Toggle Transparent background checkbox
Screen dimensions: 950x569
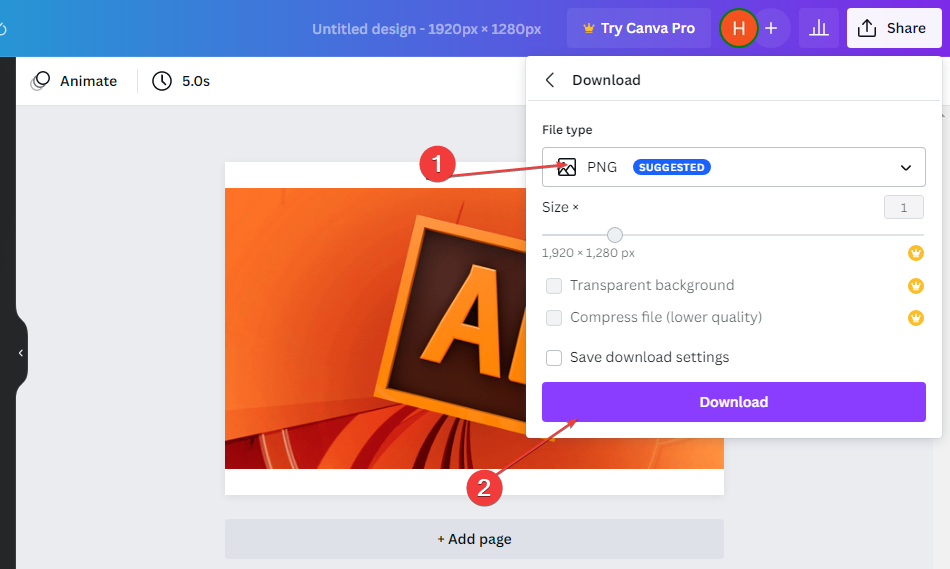point(554,285)
